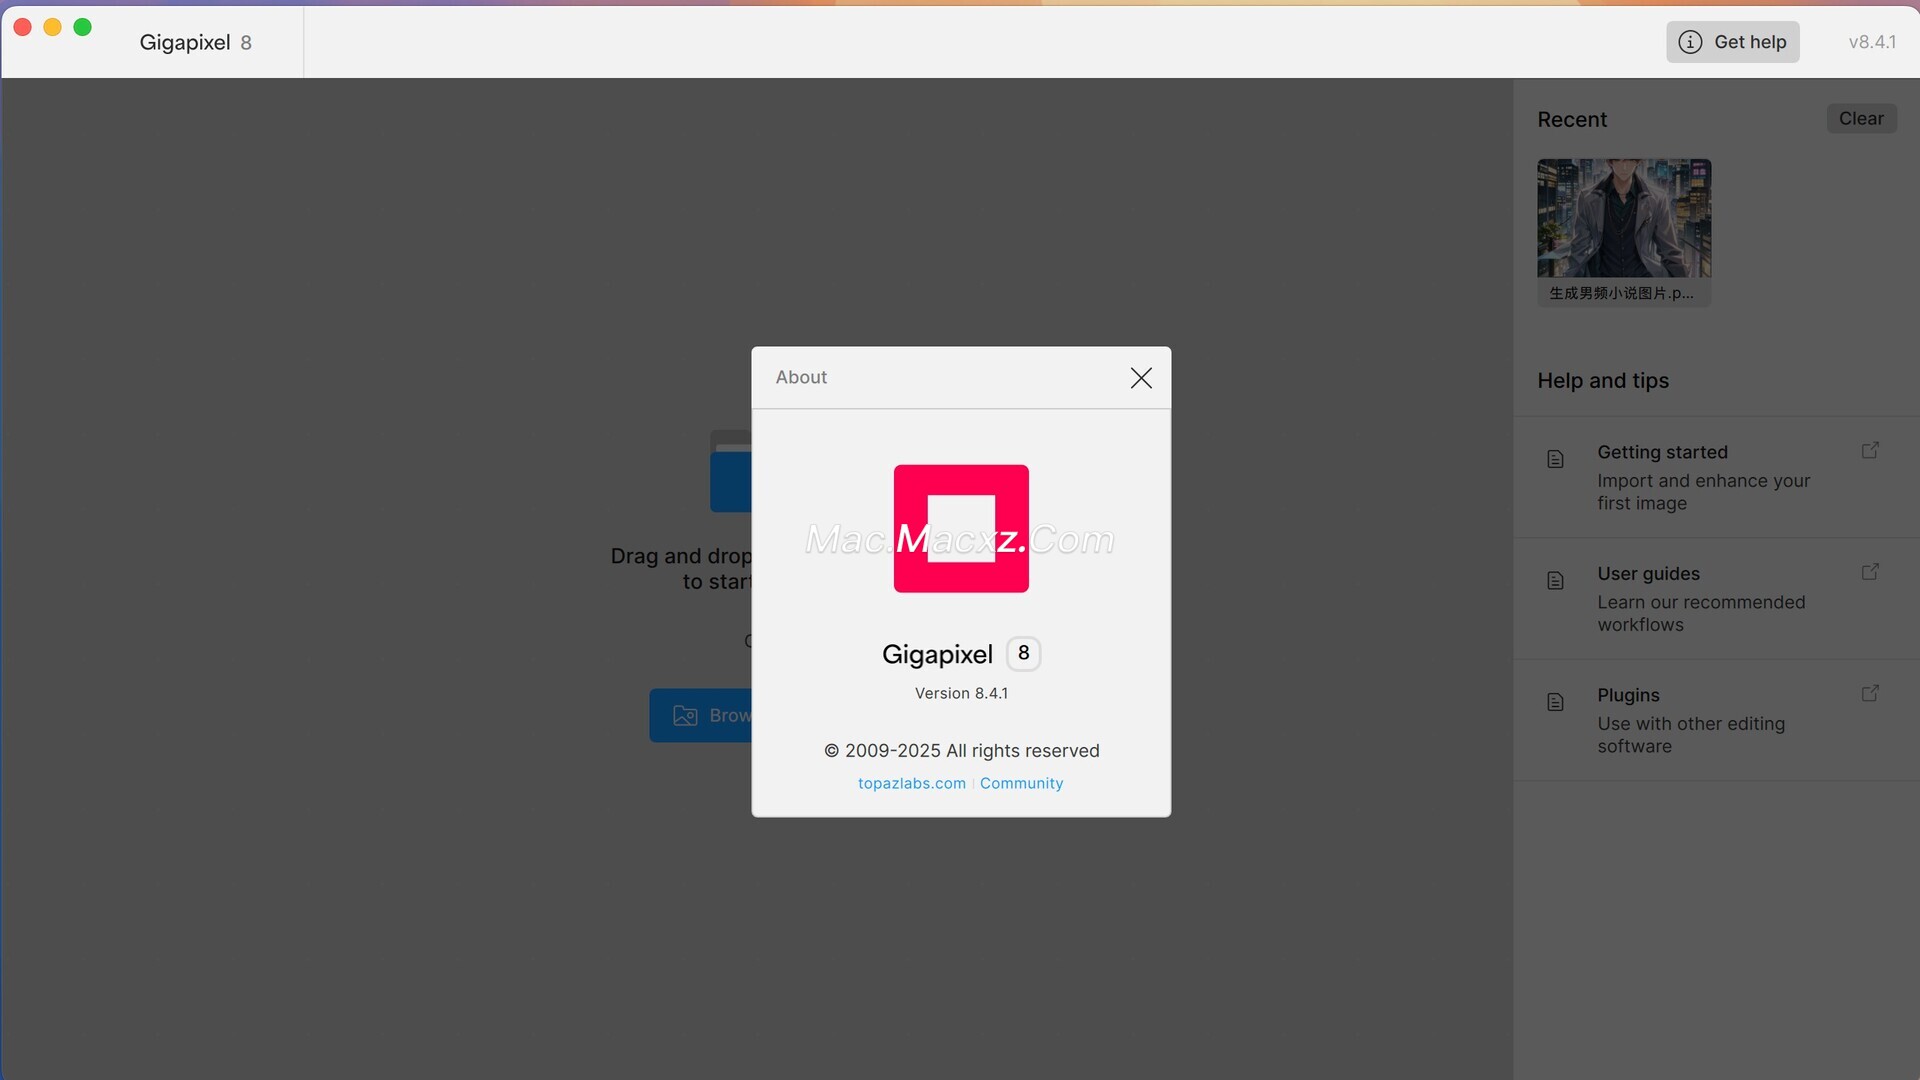The image size is (1920, 1080).
Task: Open the Community link
Action: coord(1021,783)
